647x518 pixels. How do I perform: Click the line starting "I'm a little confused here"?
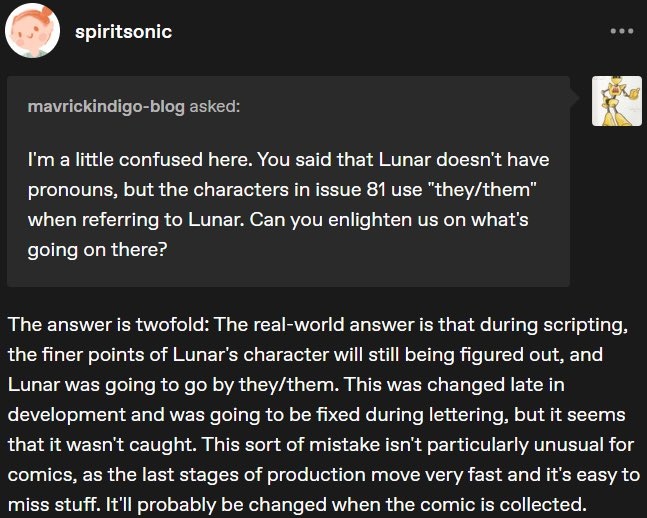(x=287, y=160)
